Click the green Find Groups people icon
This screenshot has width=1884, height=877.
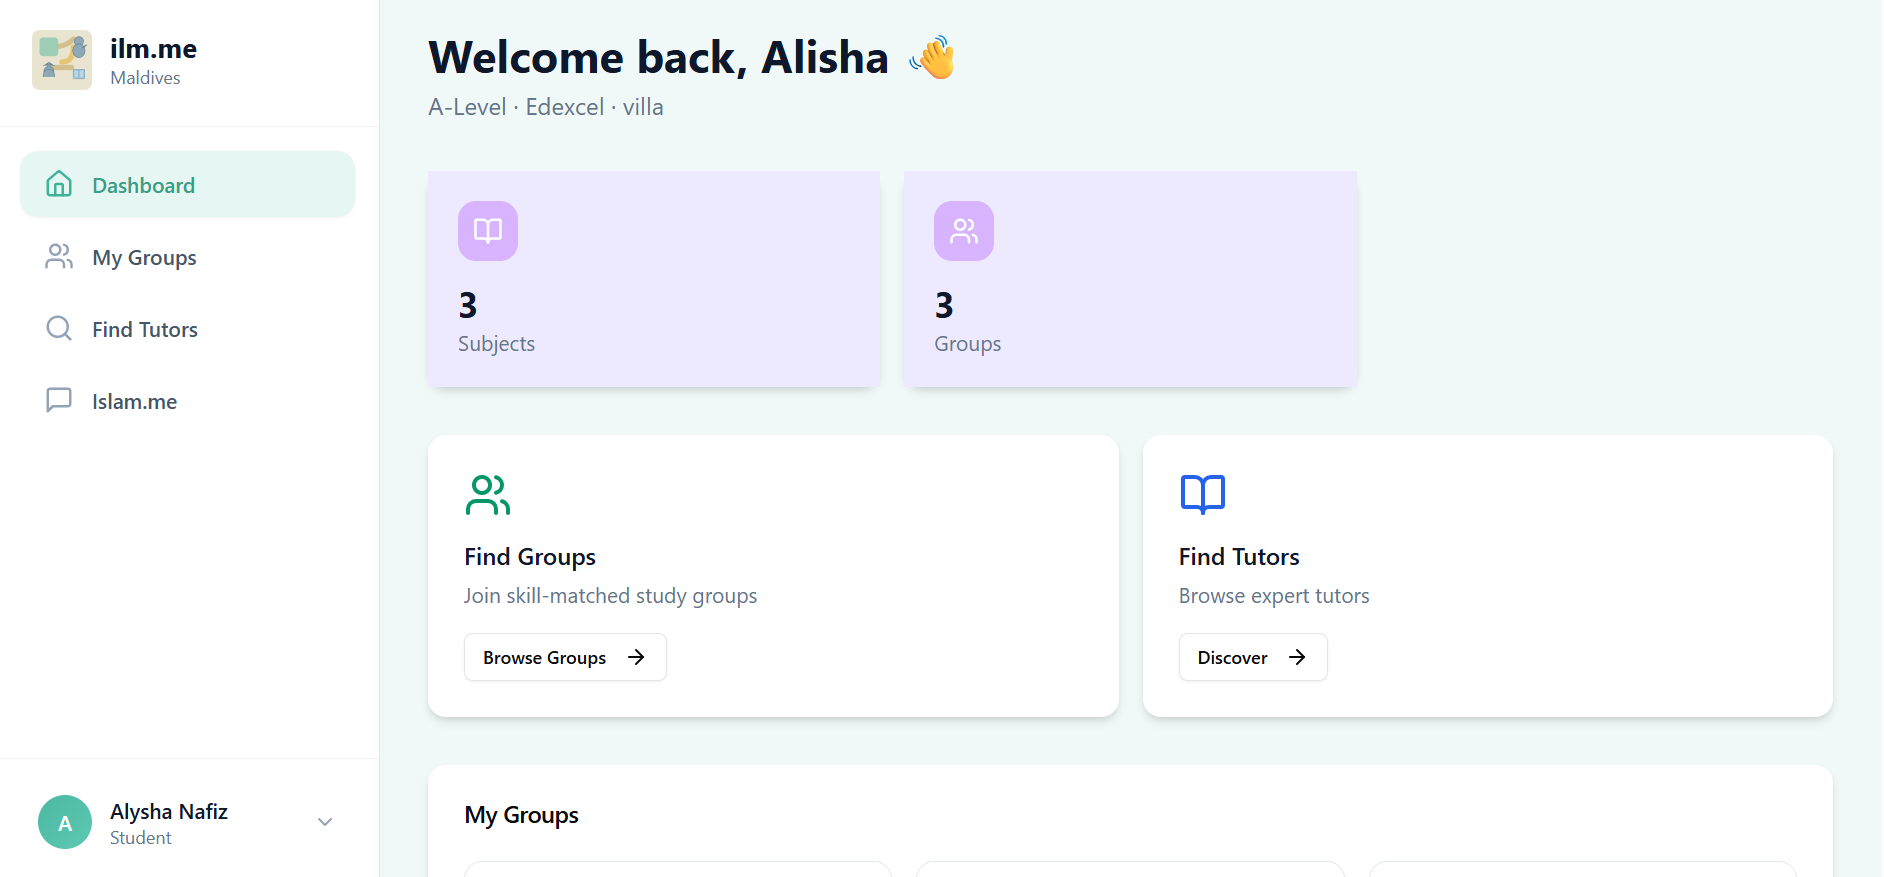[487, 494]
